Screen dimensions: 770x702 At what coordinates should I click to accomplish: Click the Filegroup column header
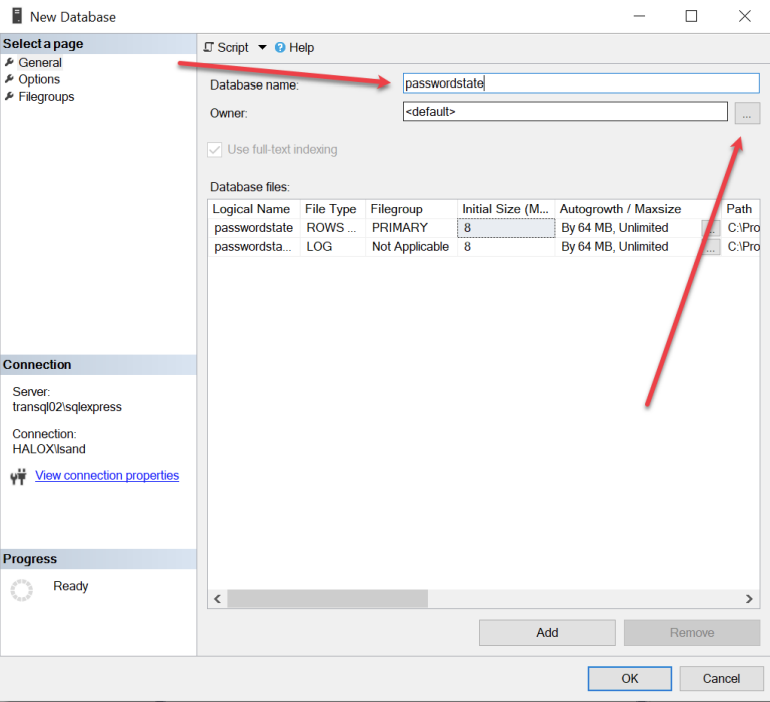click(411, 209)
